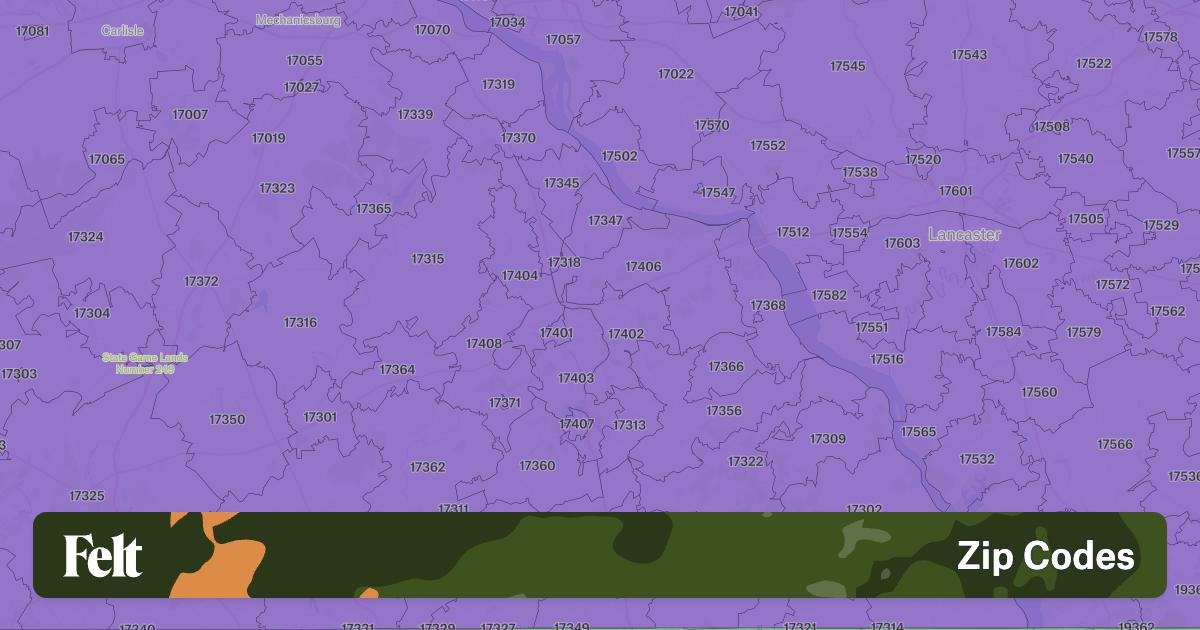Click zip code label 17324
The height and width of the screenshot is (630, 1200).
pos(85,237)
